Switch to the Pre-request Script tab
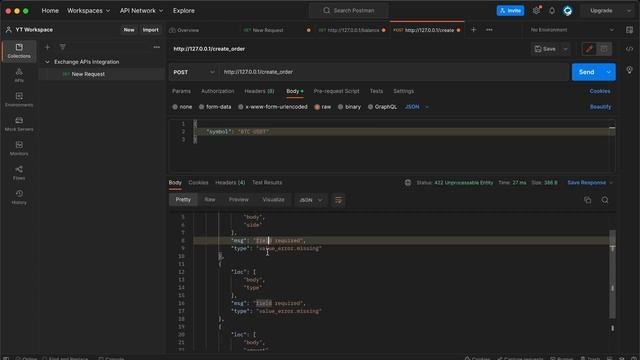Screen dimensions: 640x360 point(336,91)
